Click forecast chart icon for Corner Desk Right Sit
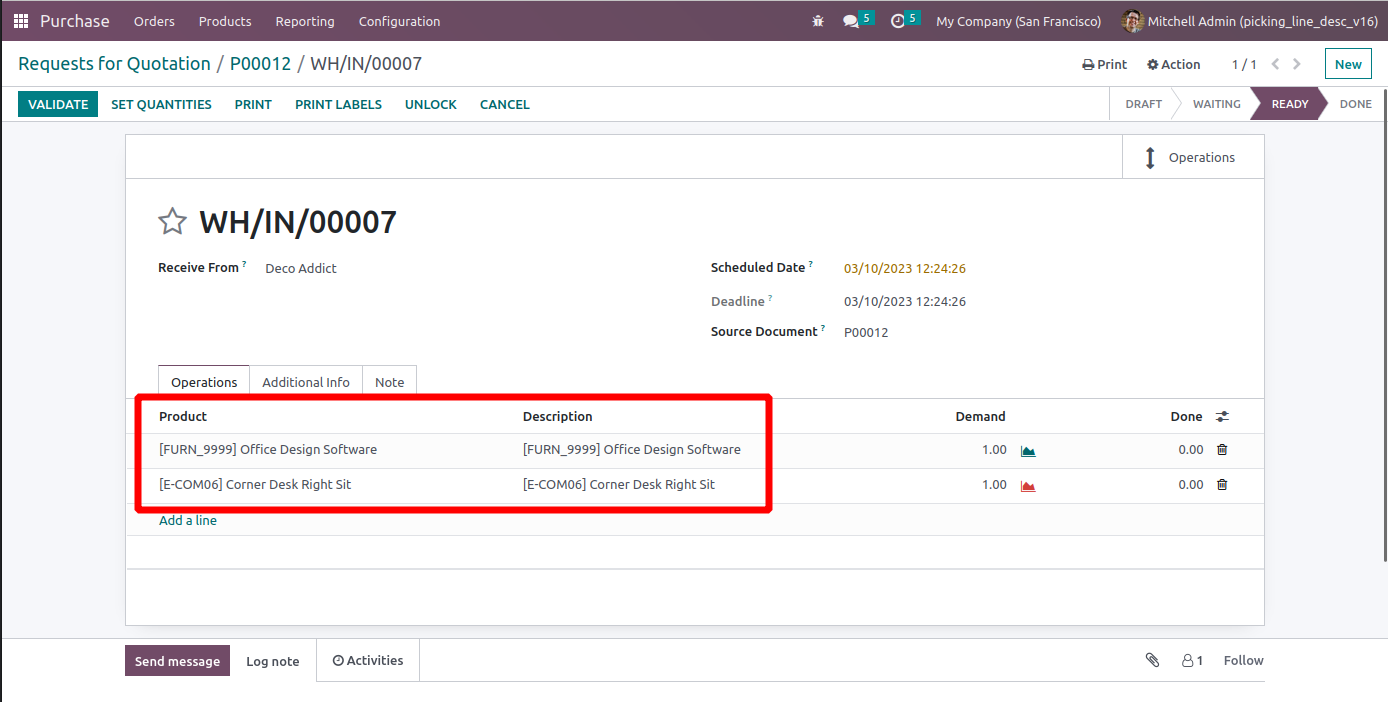 (1028, 486)
